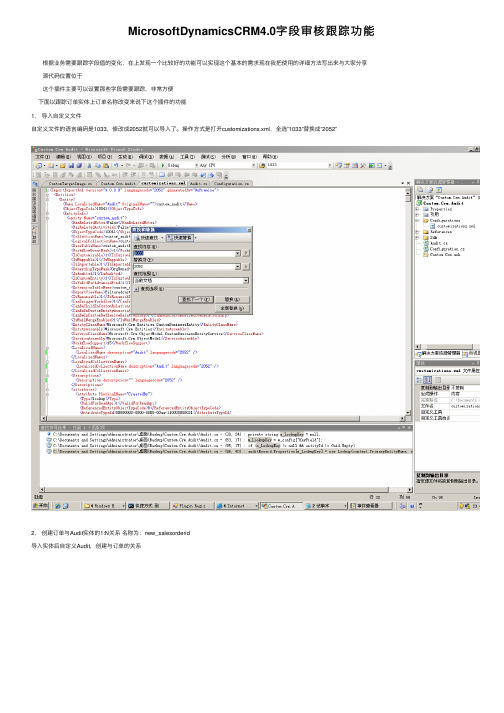Select the Quick Replace mode button
Screen dimensions: 504x713
pos(180,237)
